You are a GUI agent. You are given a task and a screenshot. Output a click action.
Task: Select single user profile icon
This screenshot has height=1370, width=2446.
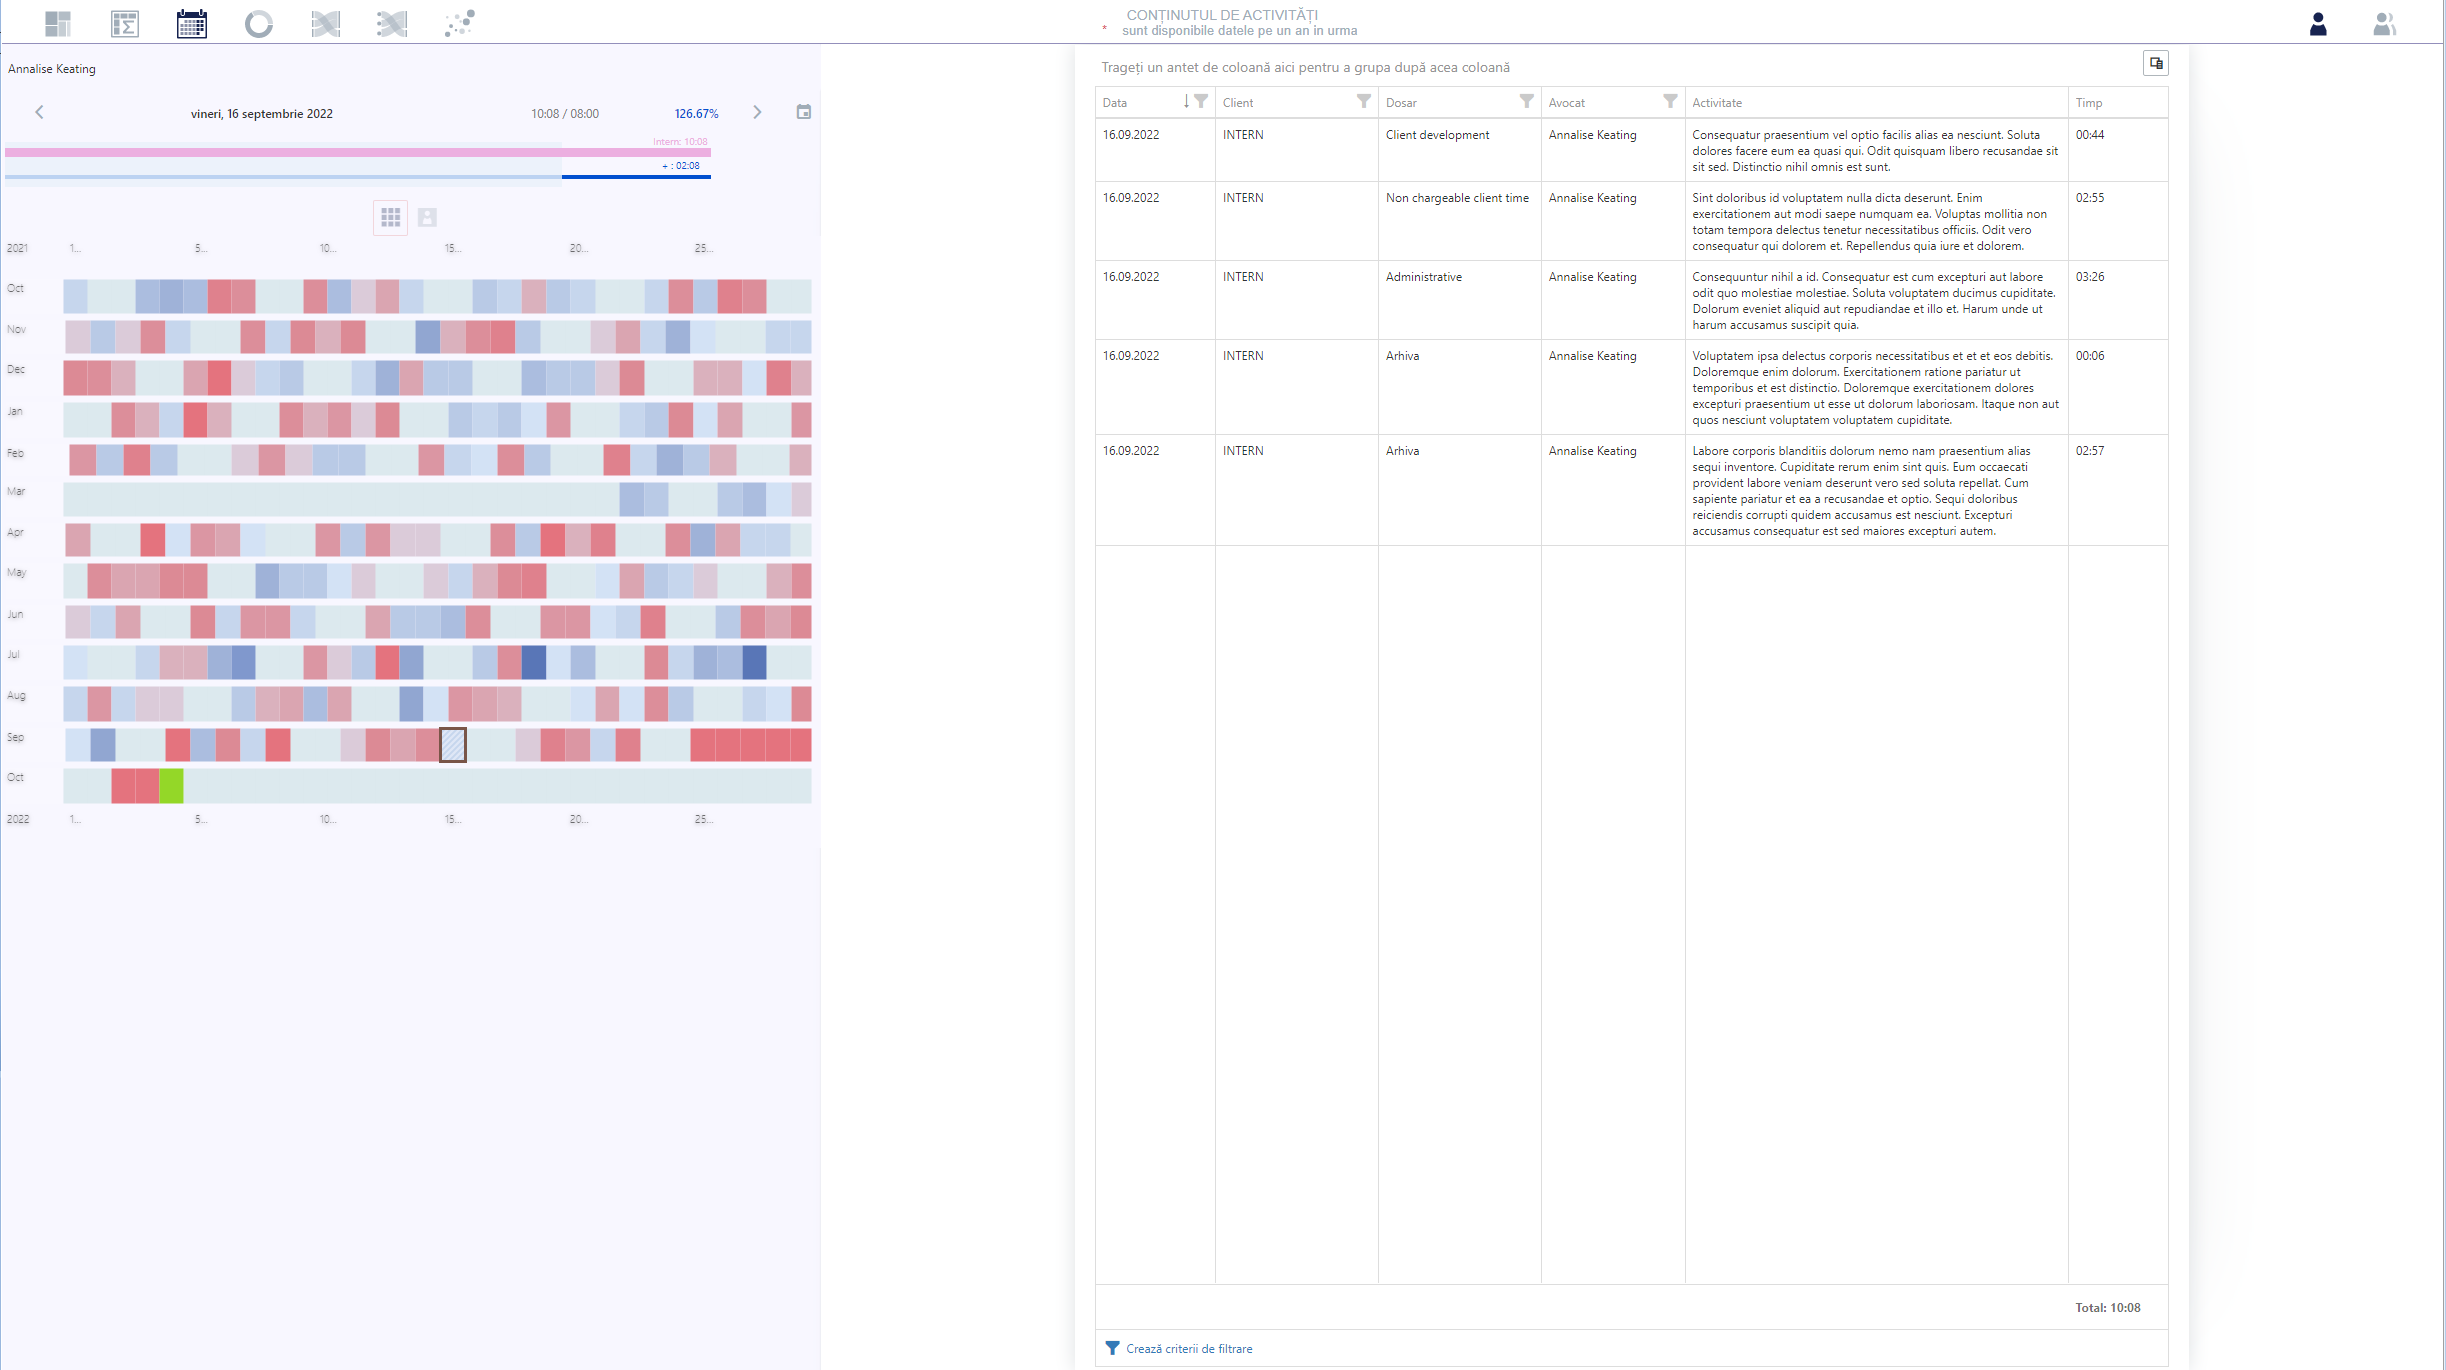2318,23
